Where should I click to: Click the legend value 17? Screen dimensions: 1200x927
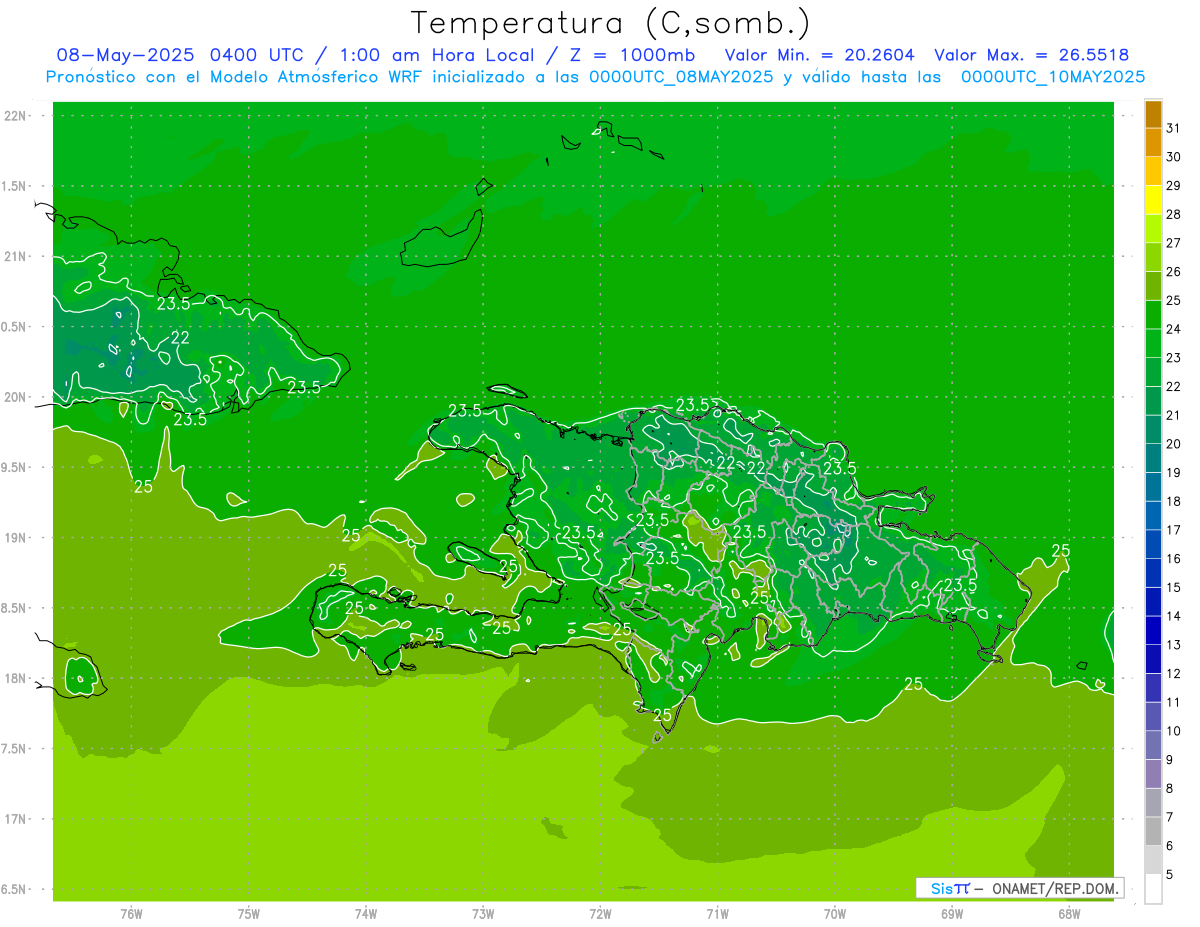pyautogui.click(x=1173, y=530)
